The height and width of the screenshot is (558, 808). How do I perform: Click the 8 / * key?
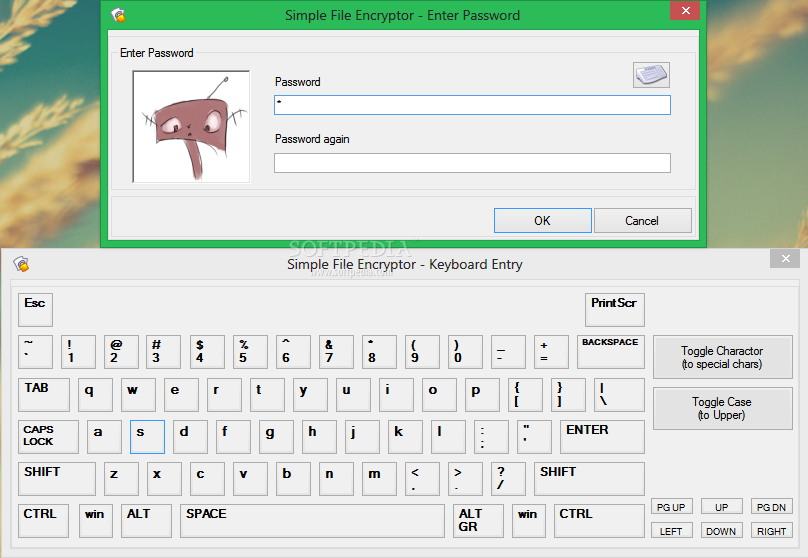click(379, 352)
